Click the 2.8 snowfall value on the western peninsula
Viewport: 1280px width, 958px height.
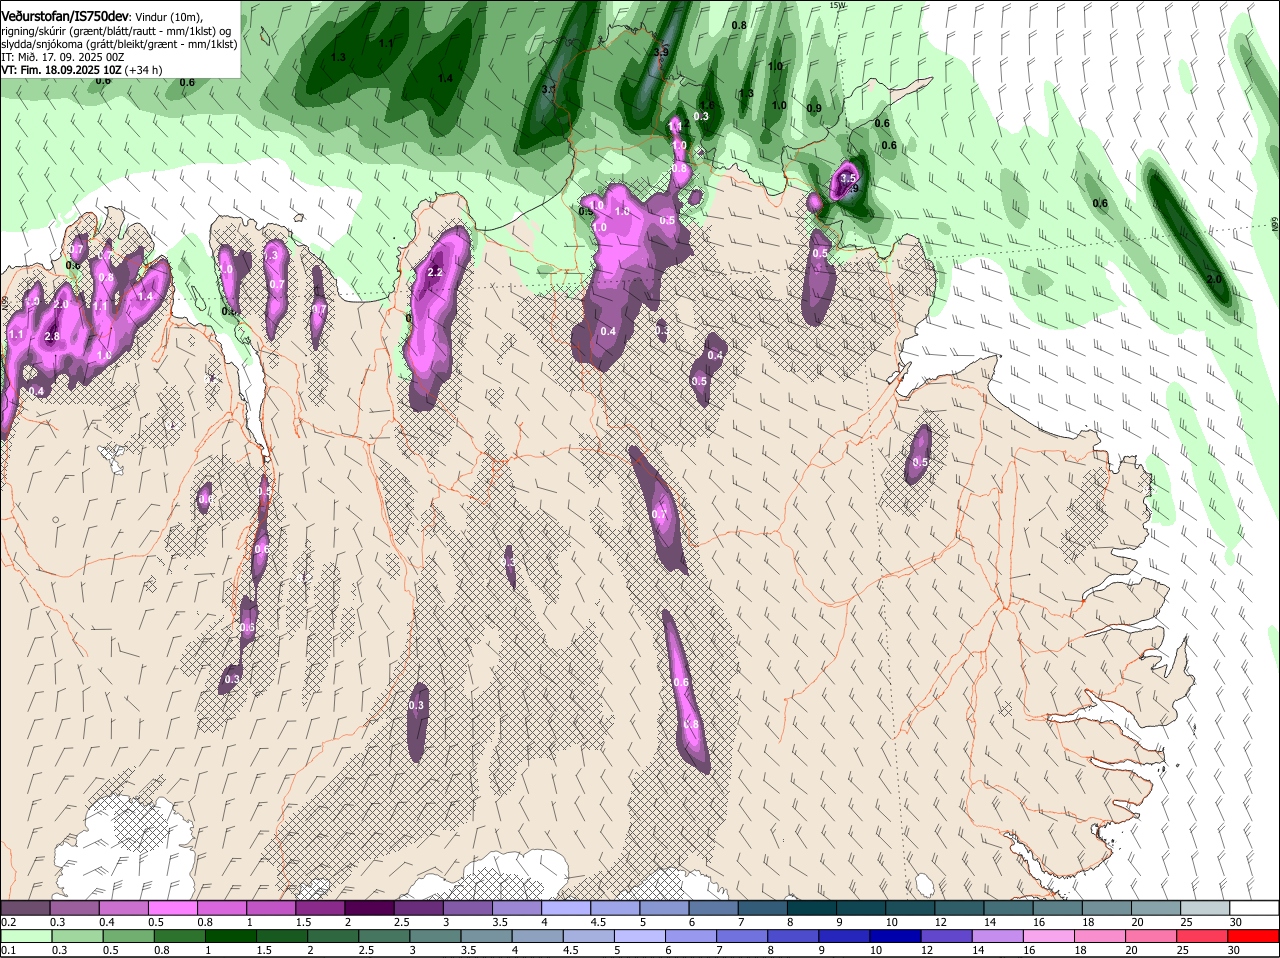coord(52,337)
